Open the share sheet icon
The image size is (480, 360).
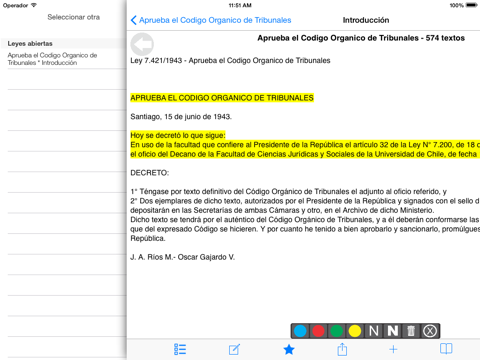(342, 349)
